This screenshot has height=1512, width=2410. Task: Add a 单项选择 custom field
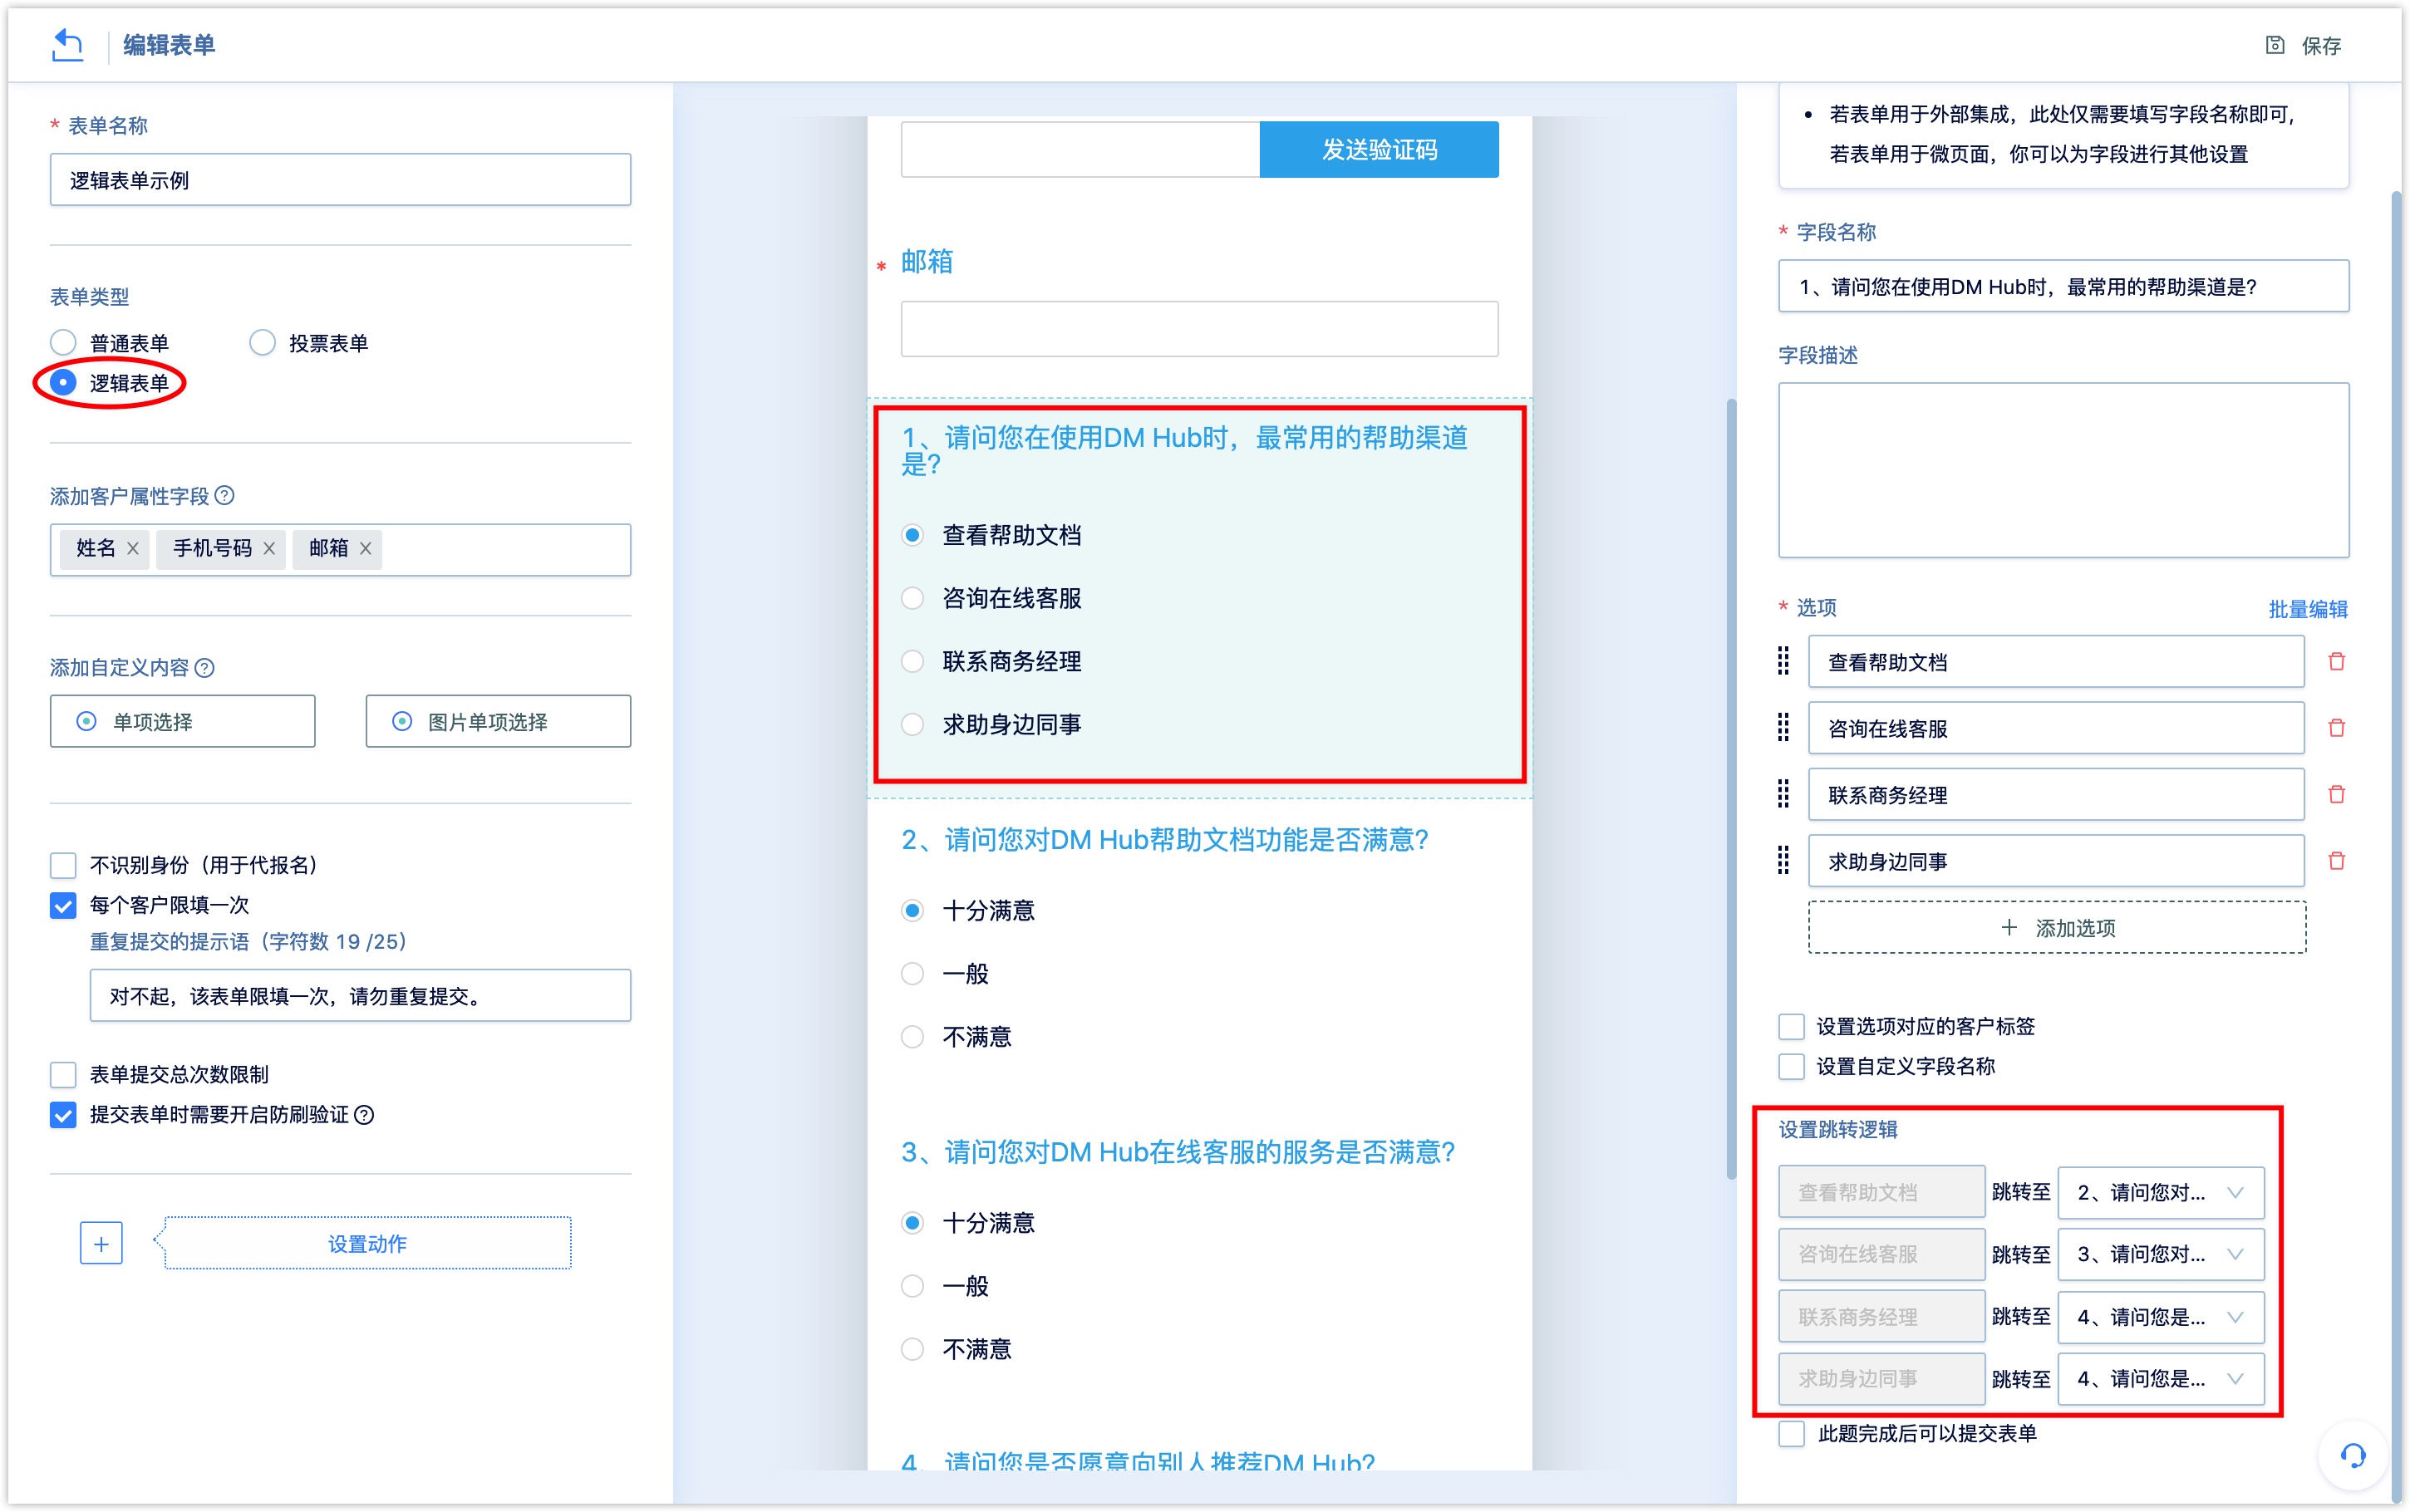click(x=182, y=721)
